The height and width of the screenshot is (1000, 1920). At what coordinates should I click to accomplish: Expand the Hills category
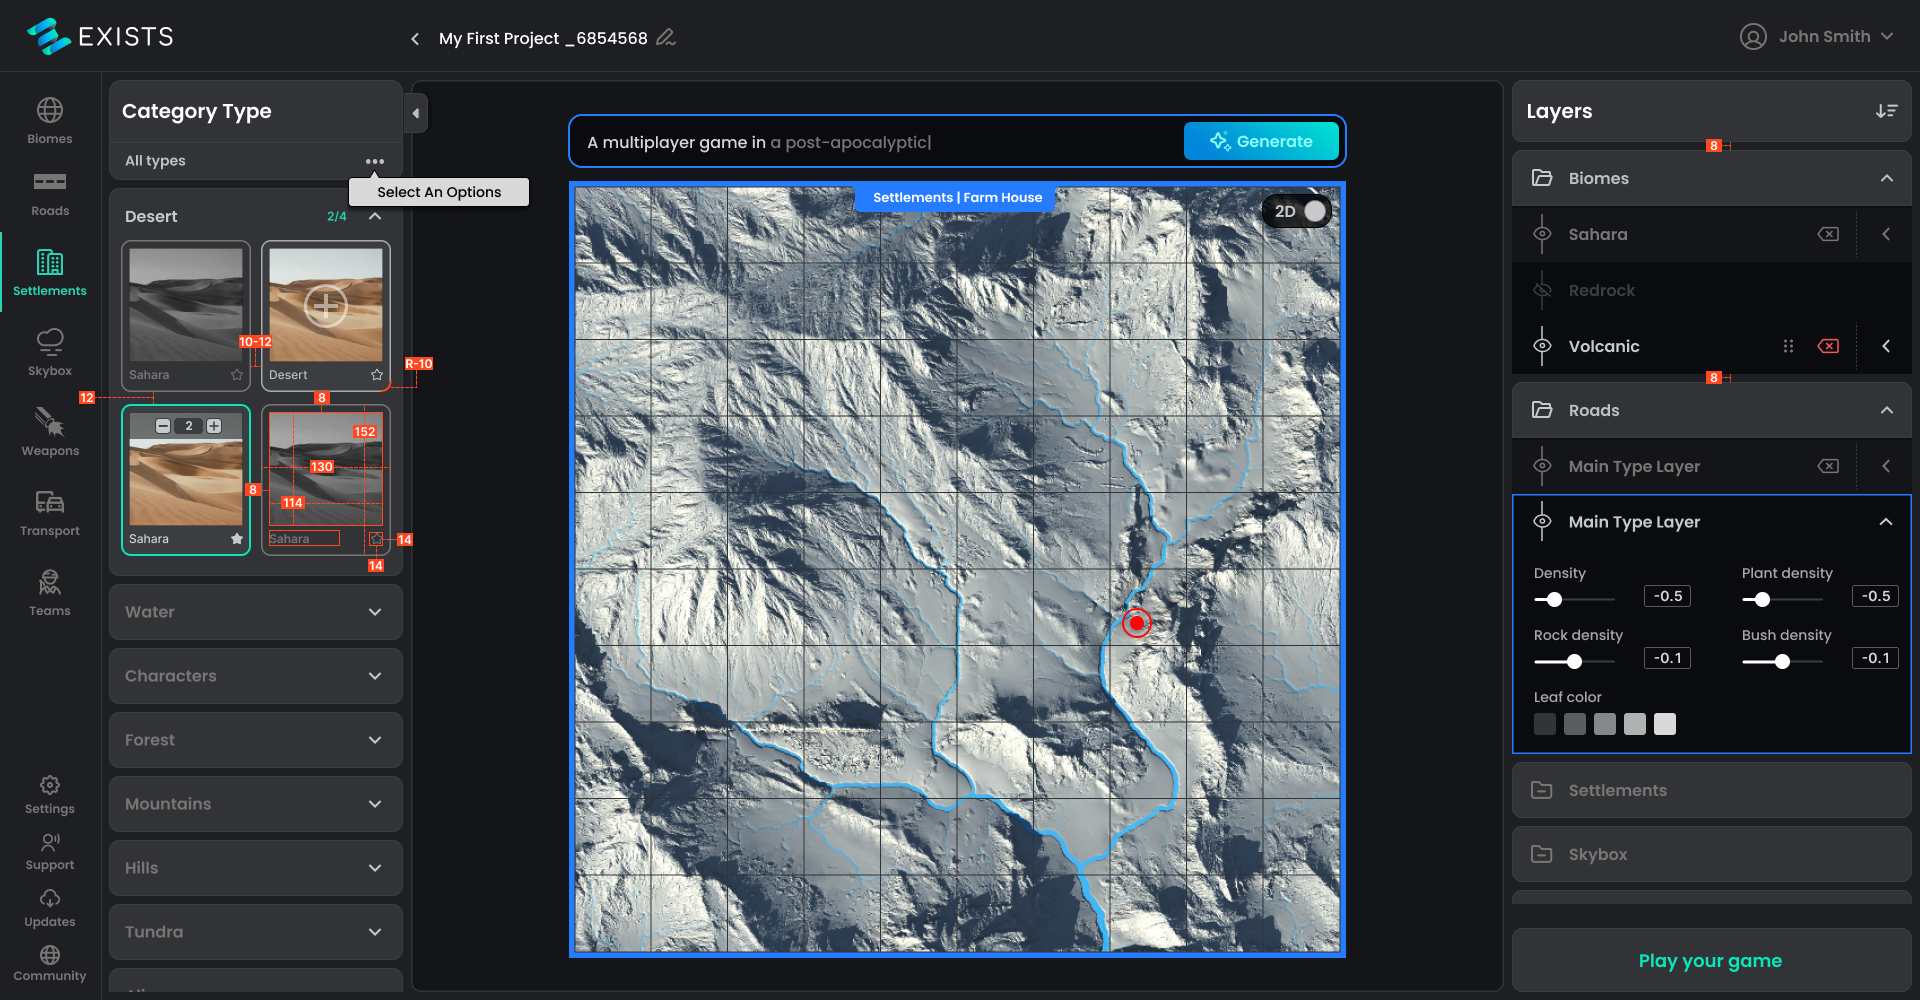[x=375, y=868]
